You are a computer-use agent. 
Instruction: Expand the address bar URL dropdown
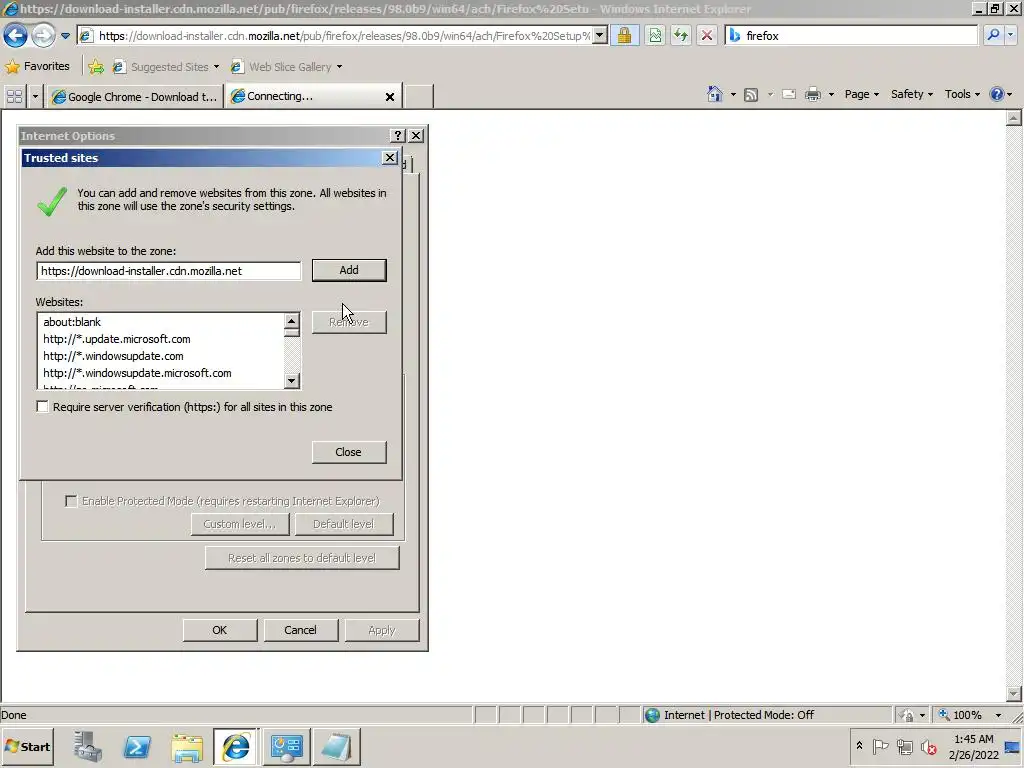(599, 35)
